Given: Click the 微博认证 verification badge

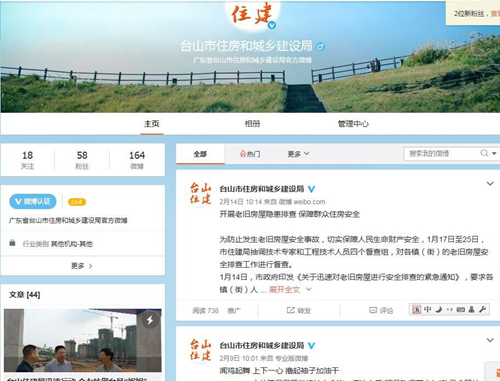Looking at the screenshot, I should 33,201.
